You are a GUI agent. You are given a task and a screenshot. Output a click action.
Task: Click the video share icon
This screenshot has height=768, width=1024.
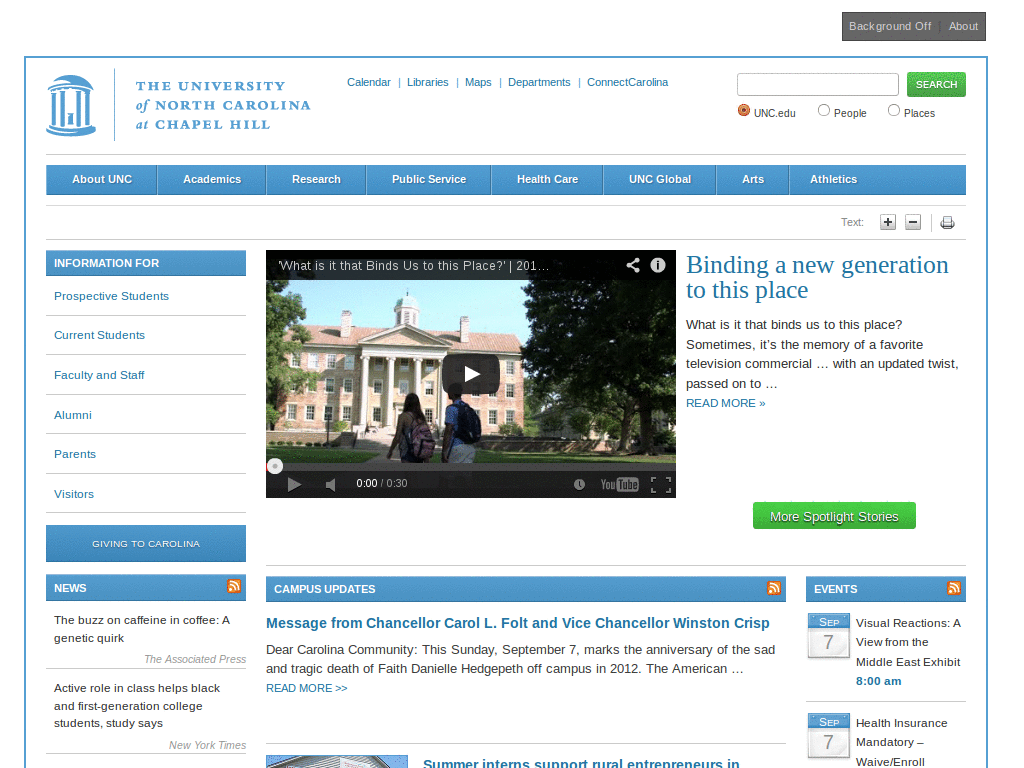coord(633,265)
